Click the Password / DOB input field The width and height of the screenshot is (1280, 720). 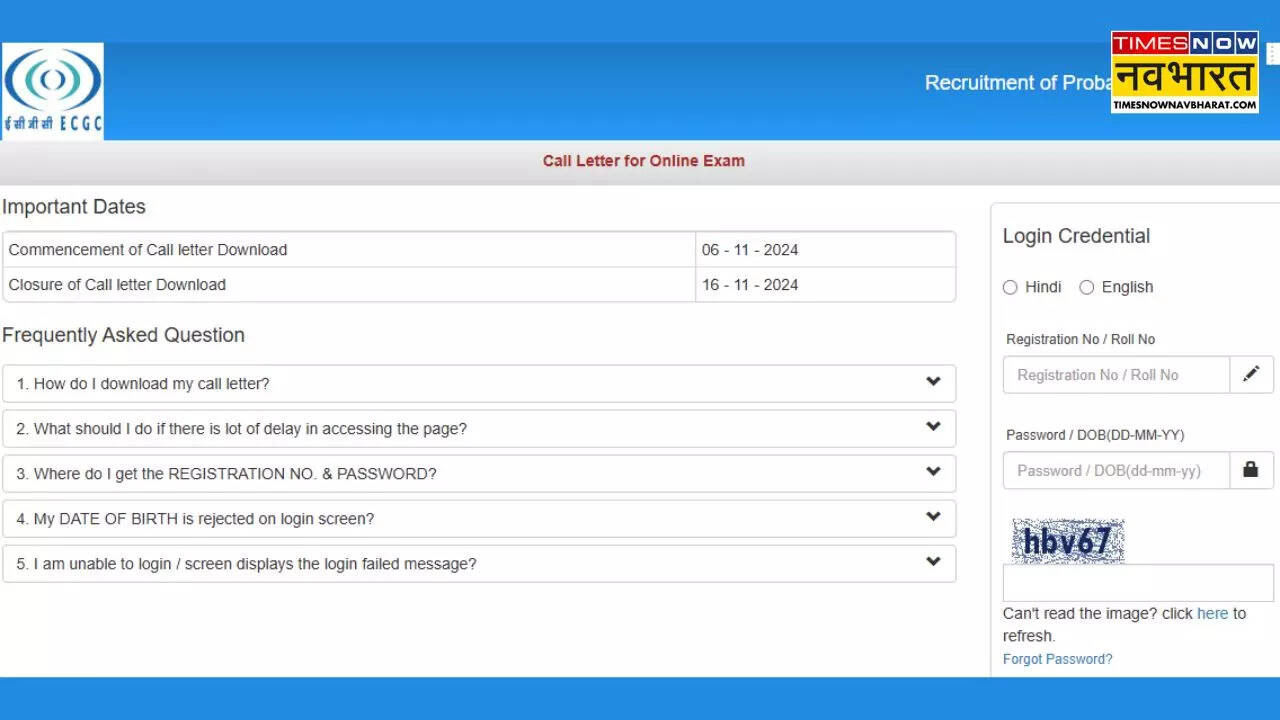(1116, 471)
